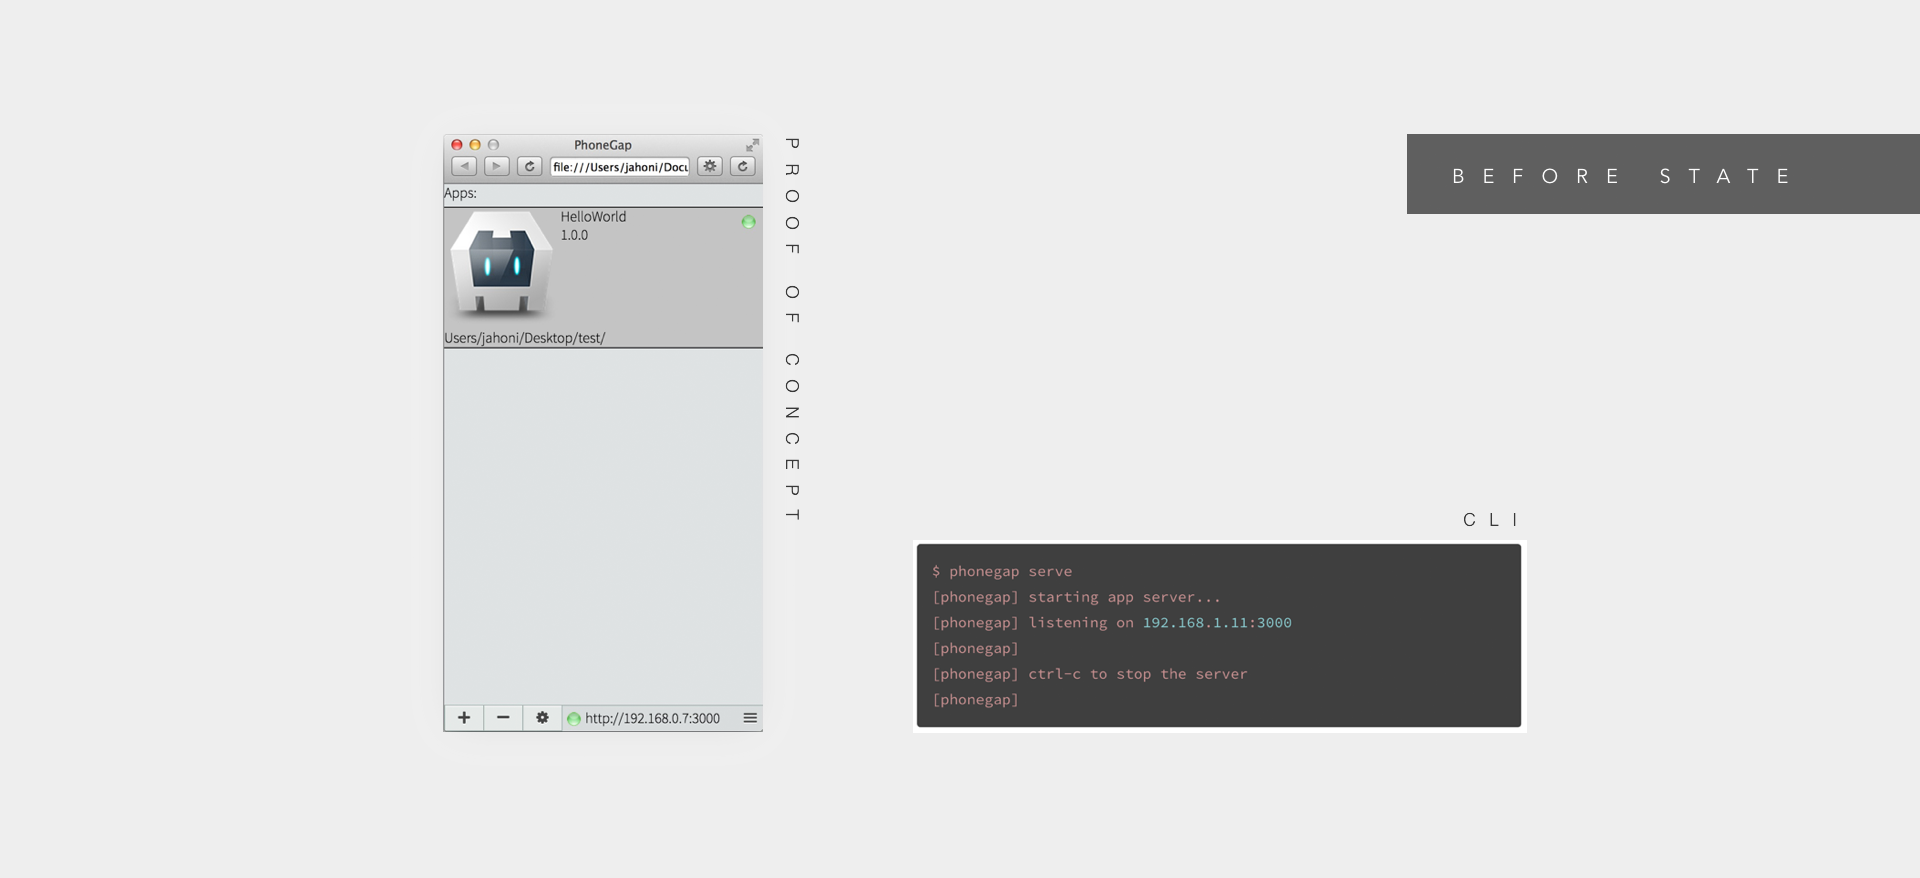Screen dimensions: 1920x878
Task: Add an app with the plus button
Action: tap(464, 718)
